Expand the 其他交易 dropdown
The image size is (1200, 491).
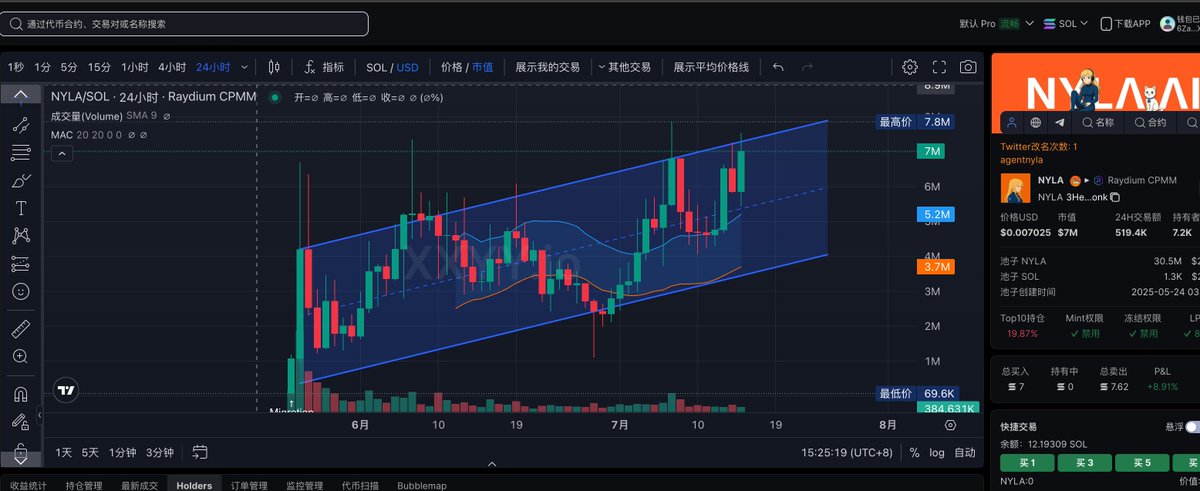[624, 67]
